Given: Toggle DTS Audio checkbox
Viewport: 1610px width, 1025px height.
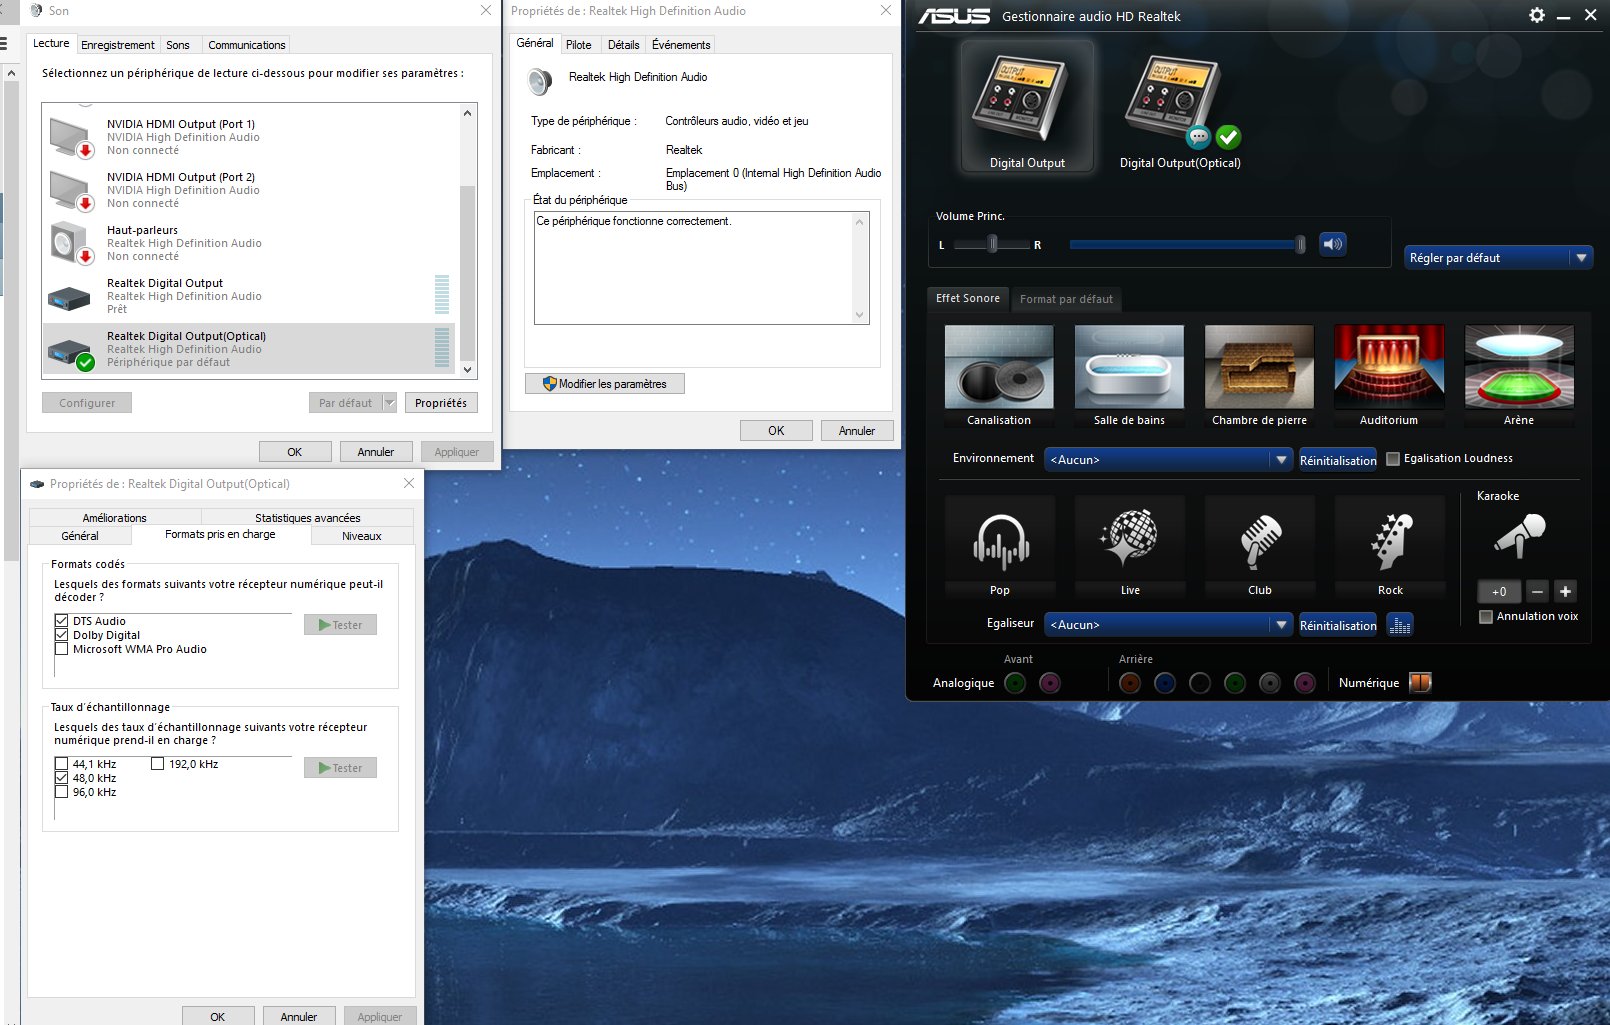Looking at the screenshot, I should 62,621.
